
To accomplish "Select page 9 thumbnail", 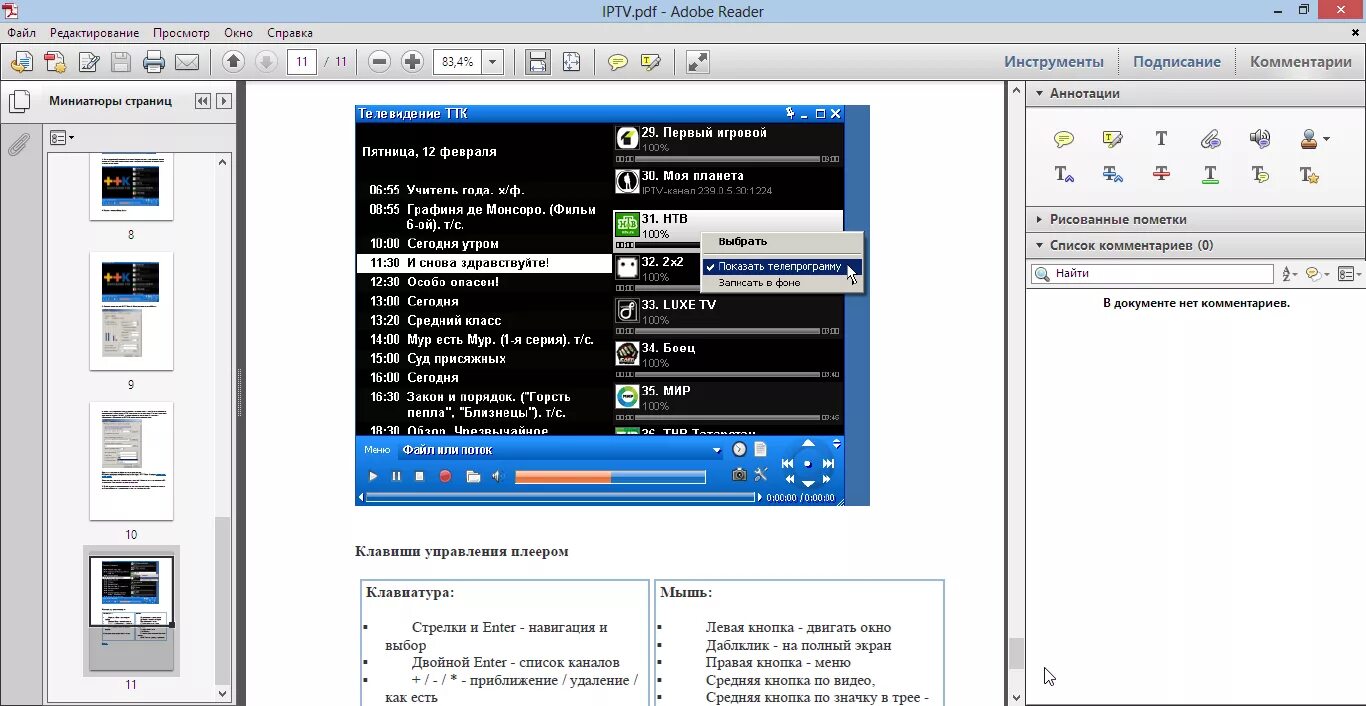I will 131,311.
